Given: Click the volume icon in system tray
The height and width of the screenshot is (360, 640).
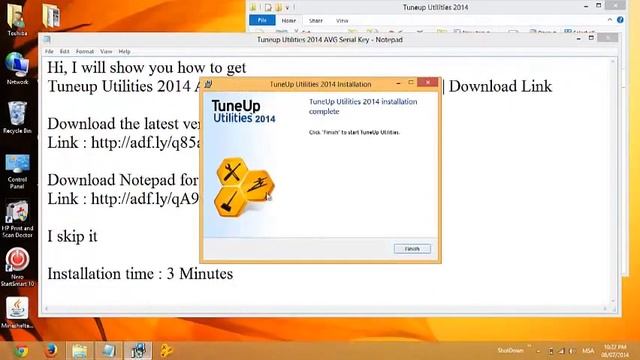Looking at the screenshot, I should point(571,351).
